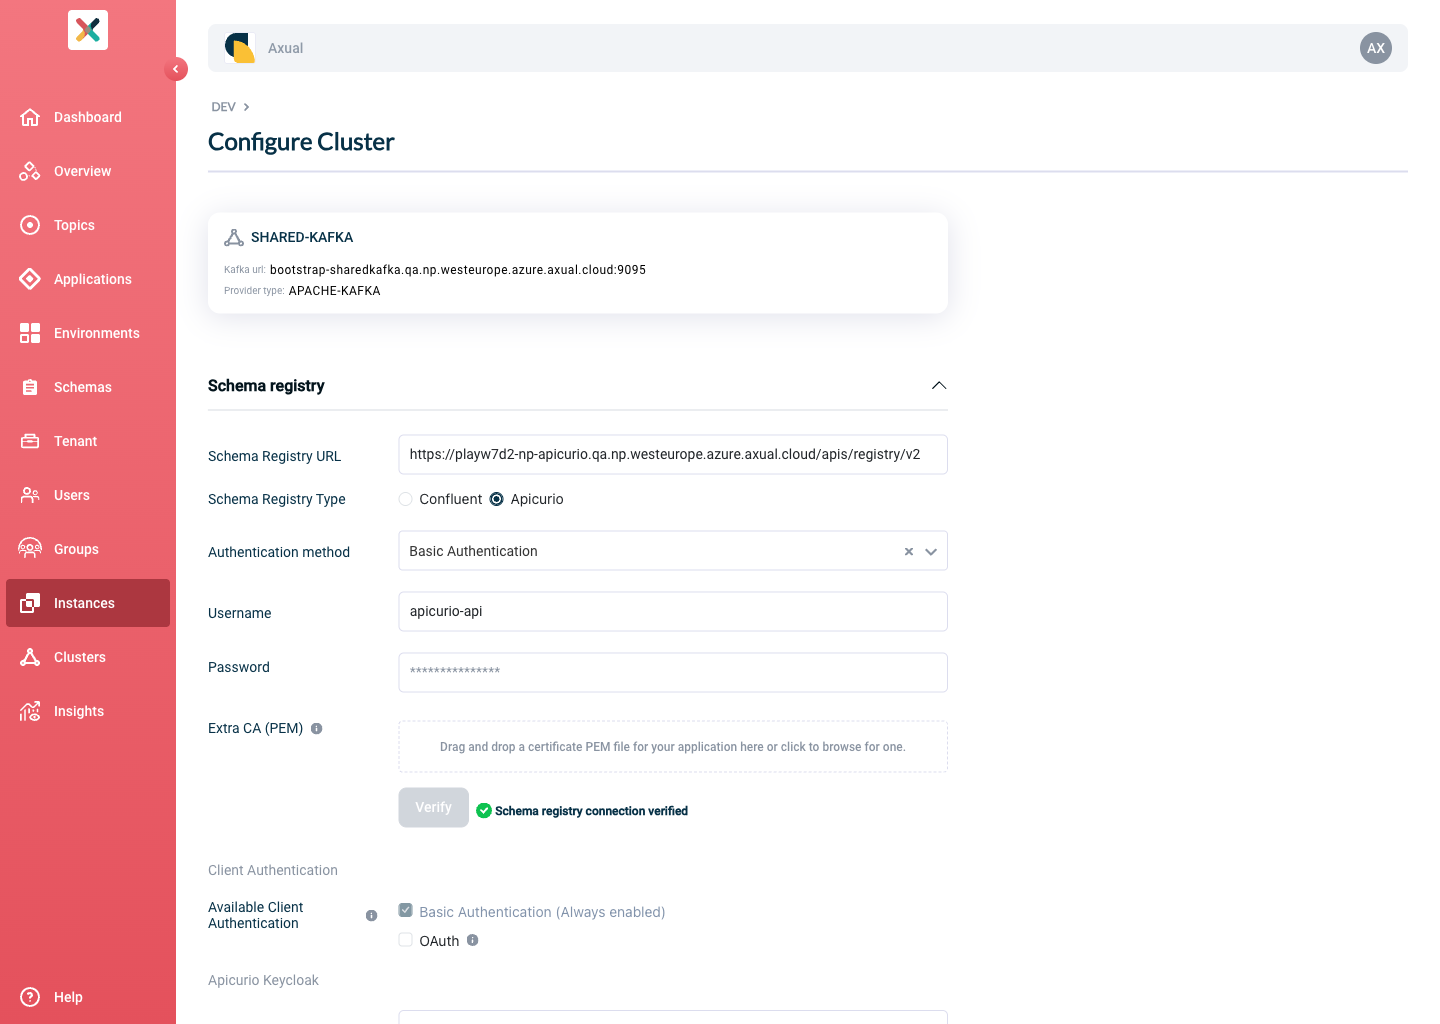The image size is (1440, 1024).
Task: Click the Users people icon
Action: [x=30, y=495]
